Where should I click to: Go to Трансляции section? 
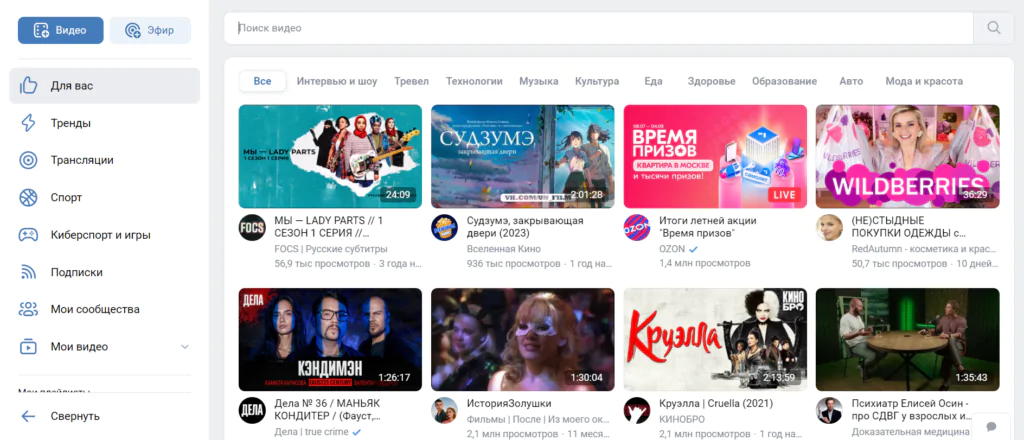click(104, 160)
